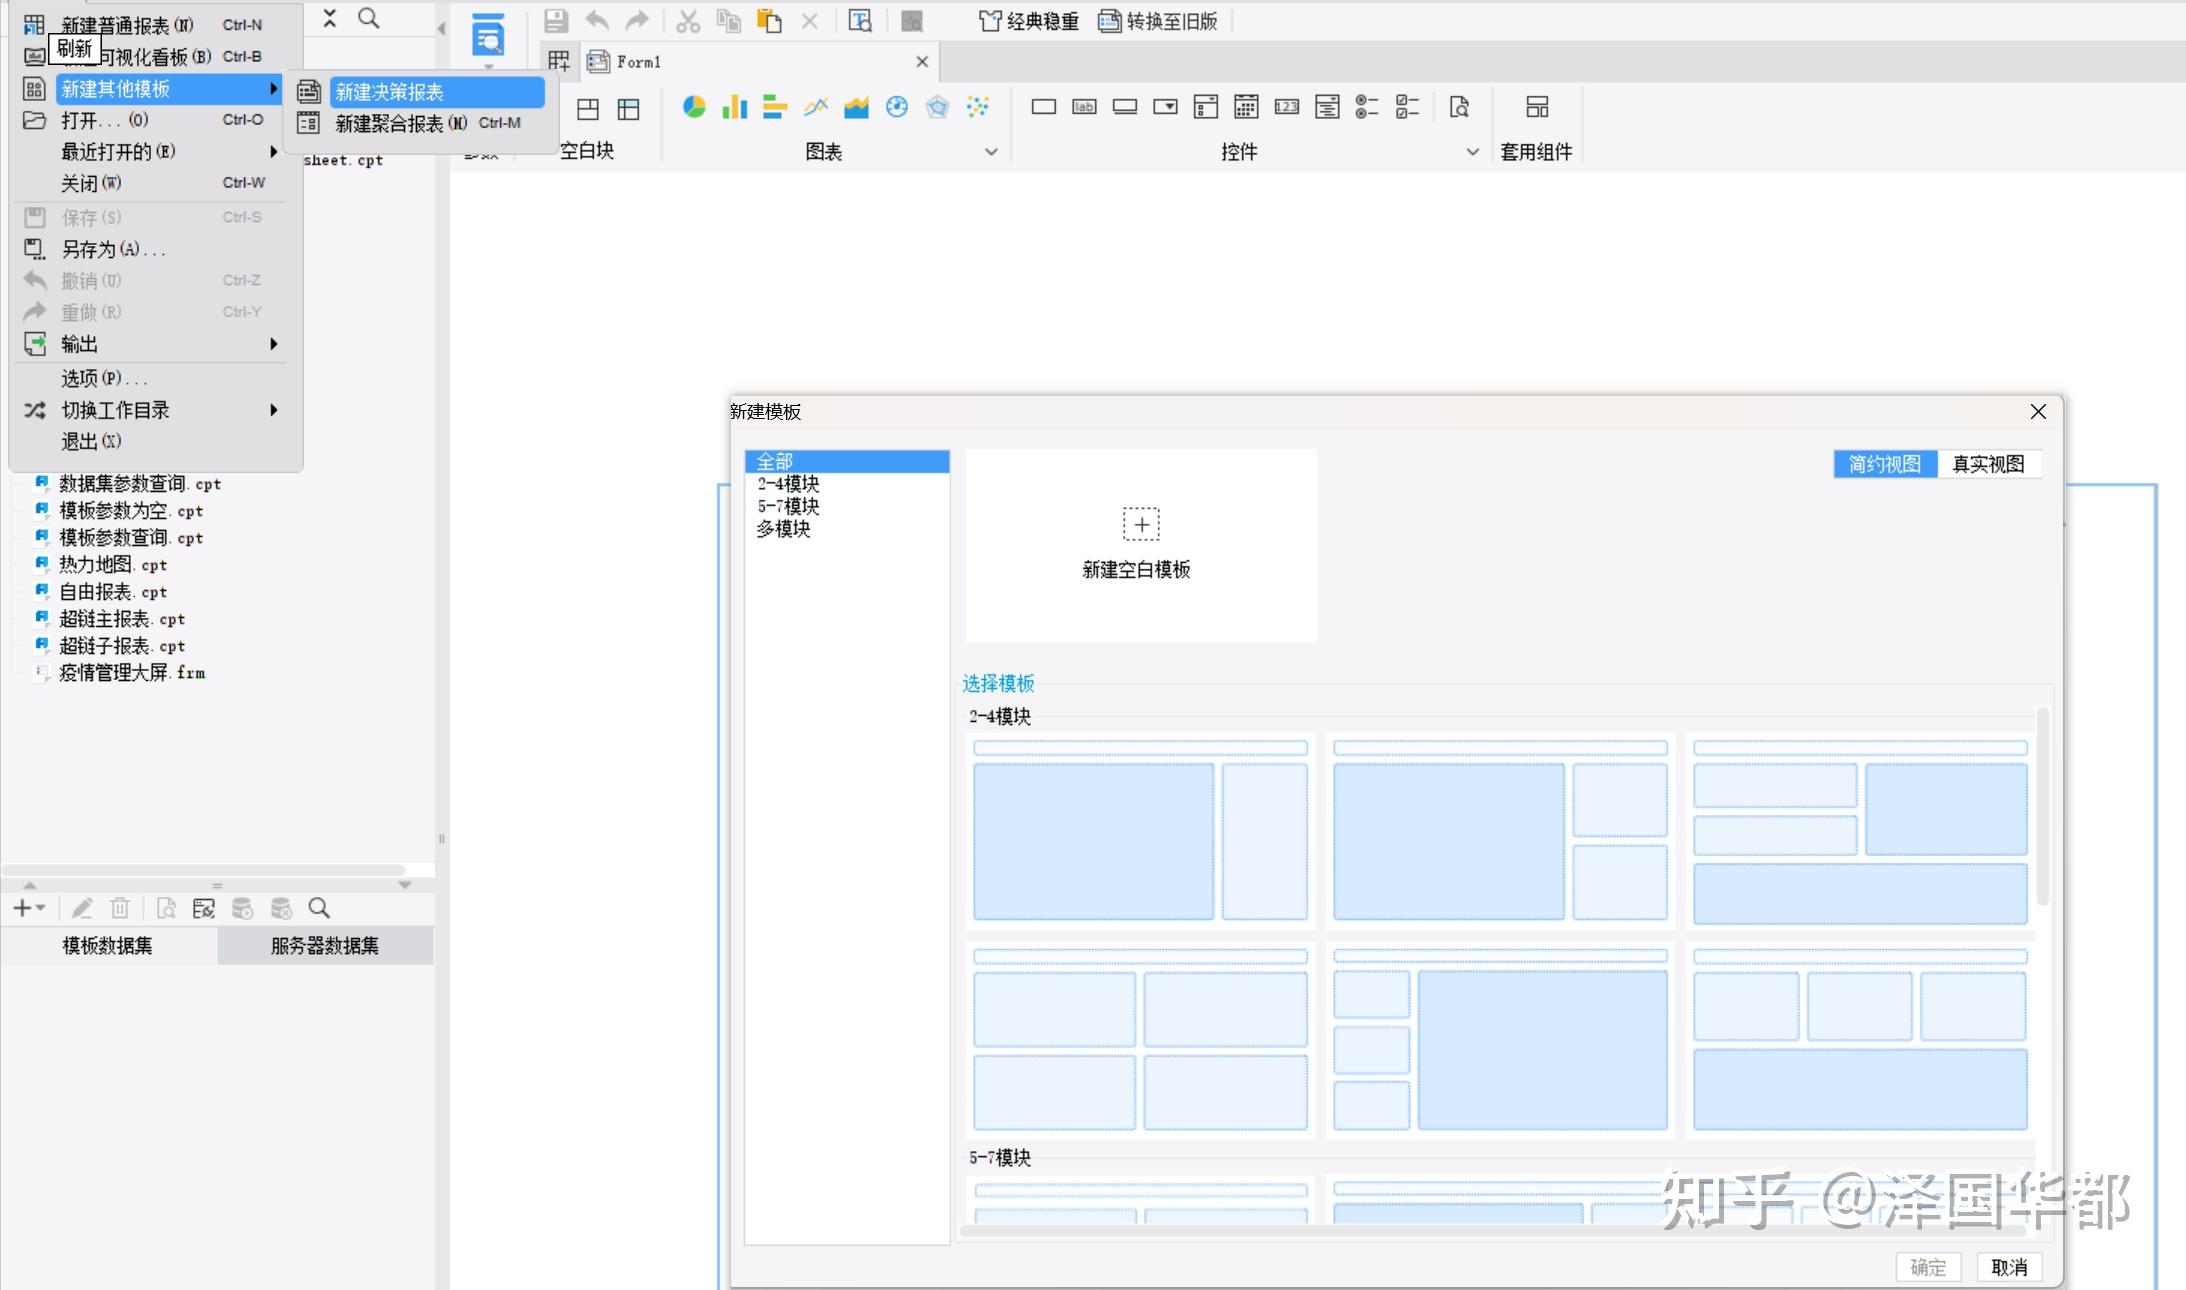2186x1290 pixels.
Task: Insert a pie chart
Action: 693,107
